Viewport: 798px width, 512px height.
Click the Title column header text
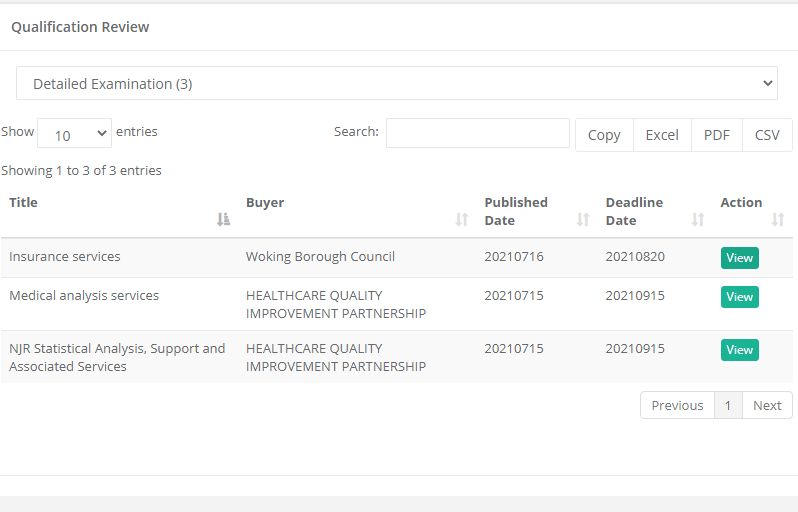tap(24, 202)
